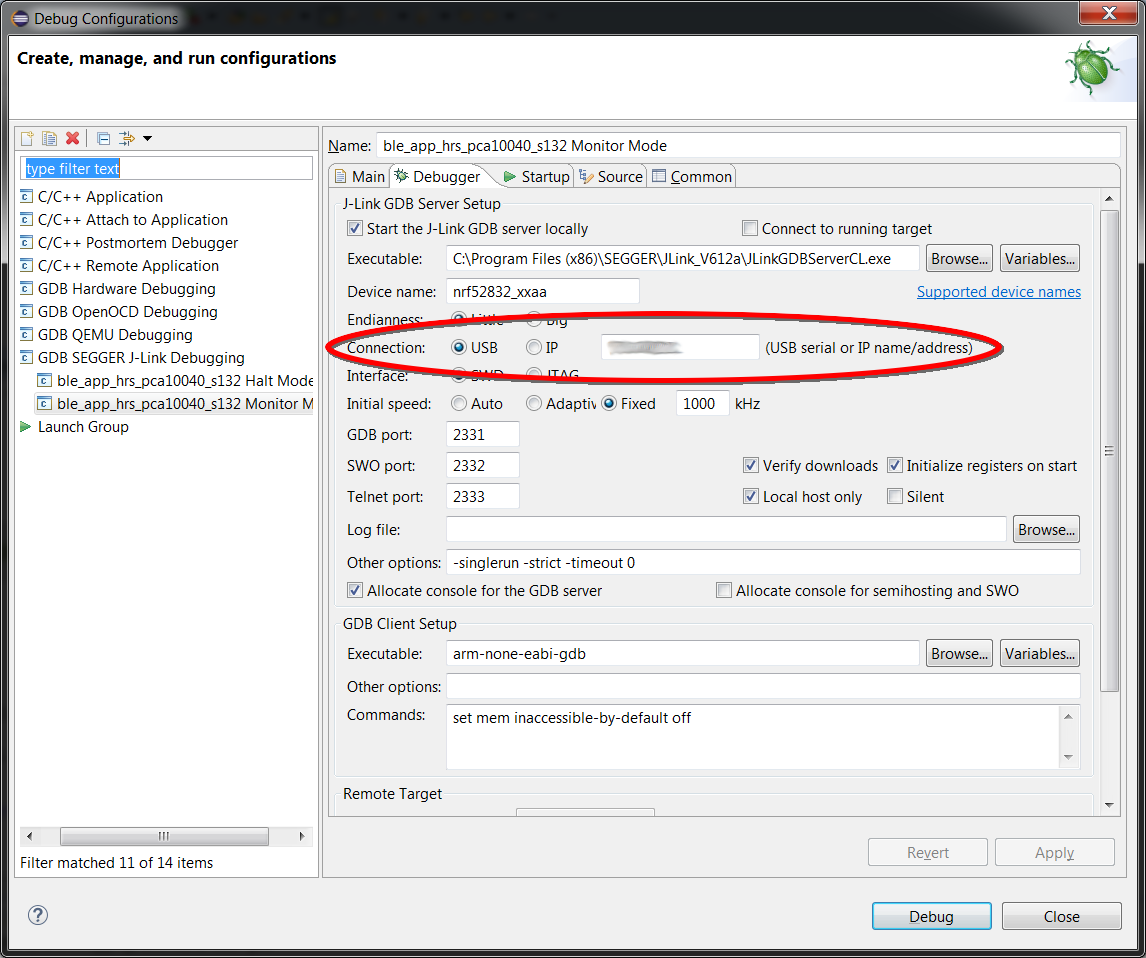The width and height of the screenshot is (1146, 958).
Task: Select IP connection radio button
Action: click(534, 348)
